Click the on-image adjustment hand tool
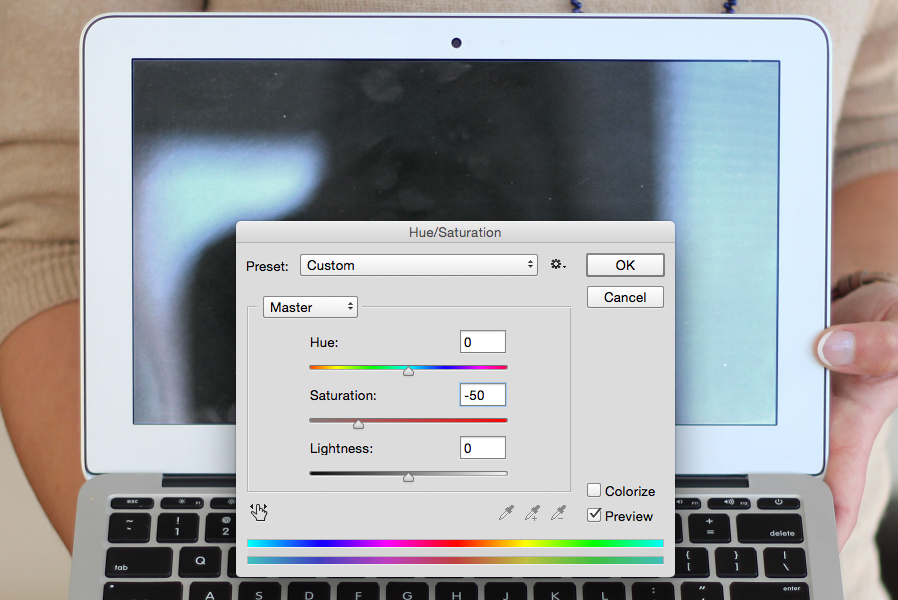The image size is (898, 600). click(259, 512)
